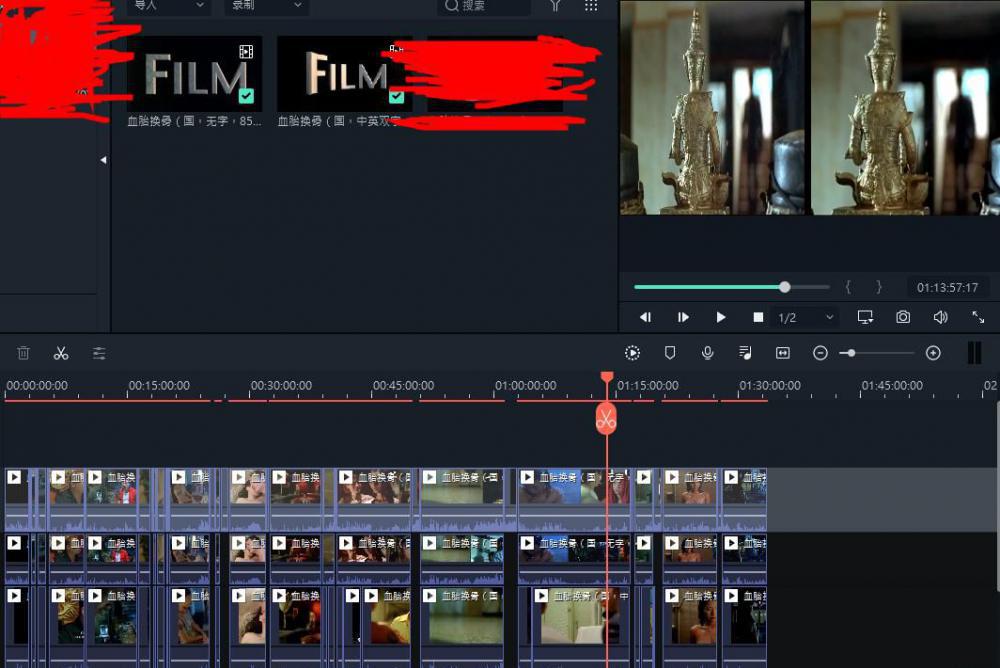Click the delete trash icon in timeline toolbar
Image resolution: width=1000 pixels, height=668 pixels.
click(x=24, y=353)
